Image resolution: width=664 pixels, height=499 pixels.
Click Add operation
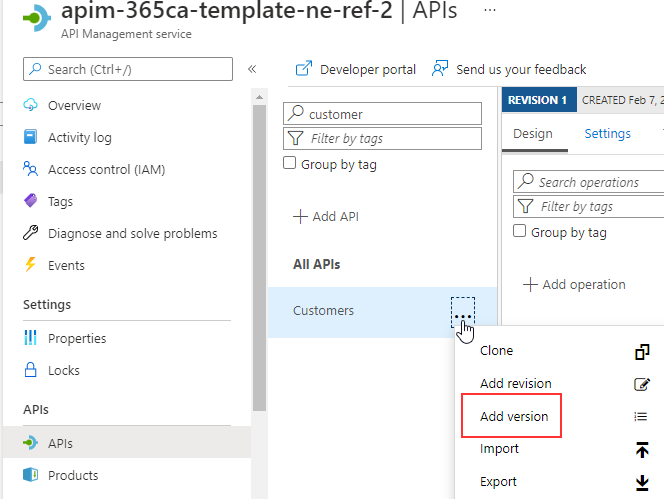(574, 285)
